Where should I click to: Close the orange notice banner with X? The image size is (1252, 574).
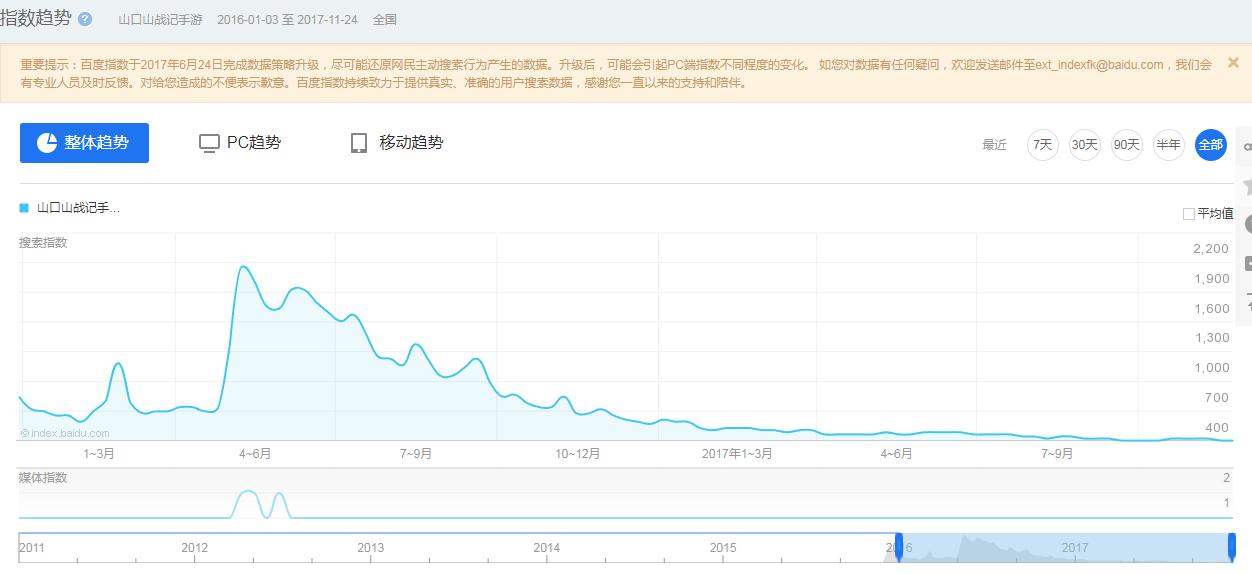tap(1233, 62)
